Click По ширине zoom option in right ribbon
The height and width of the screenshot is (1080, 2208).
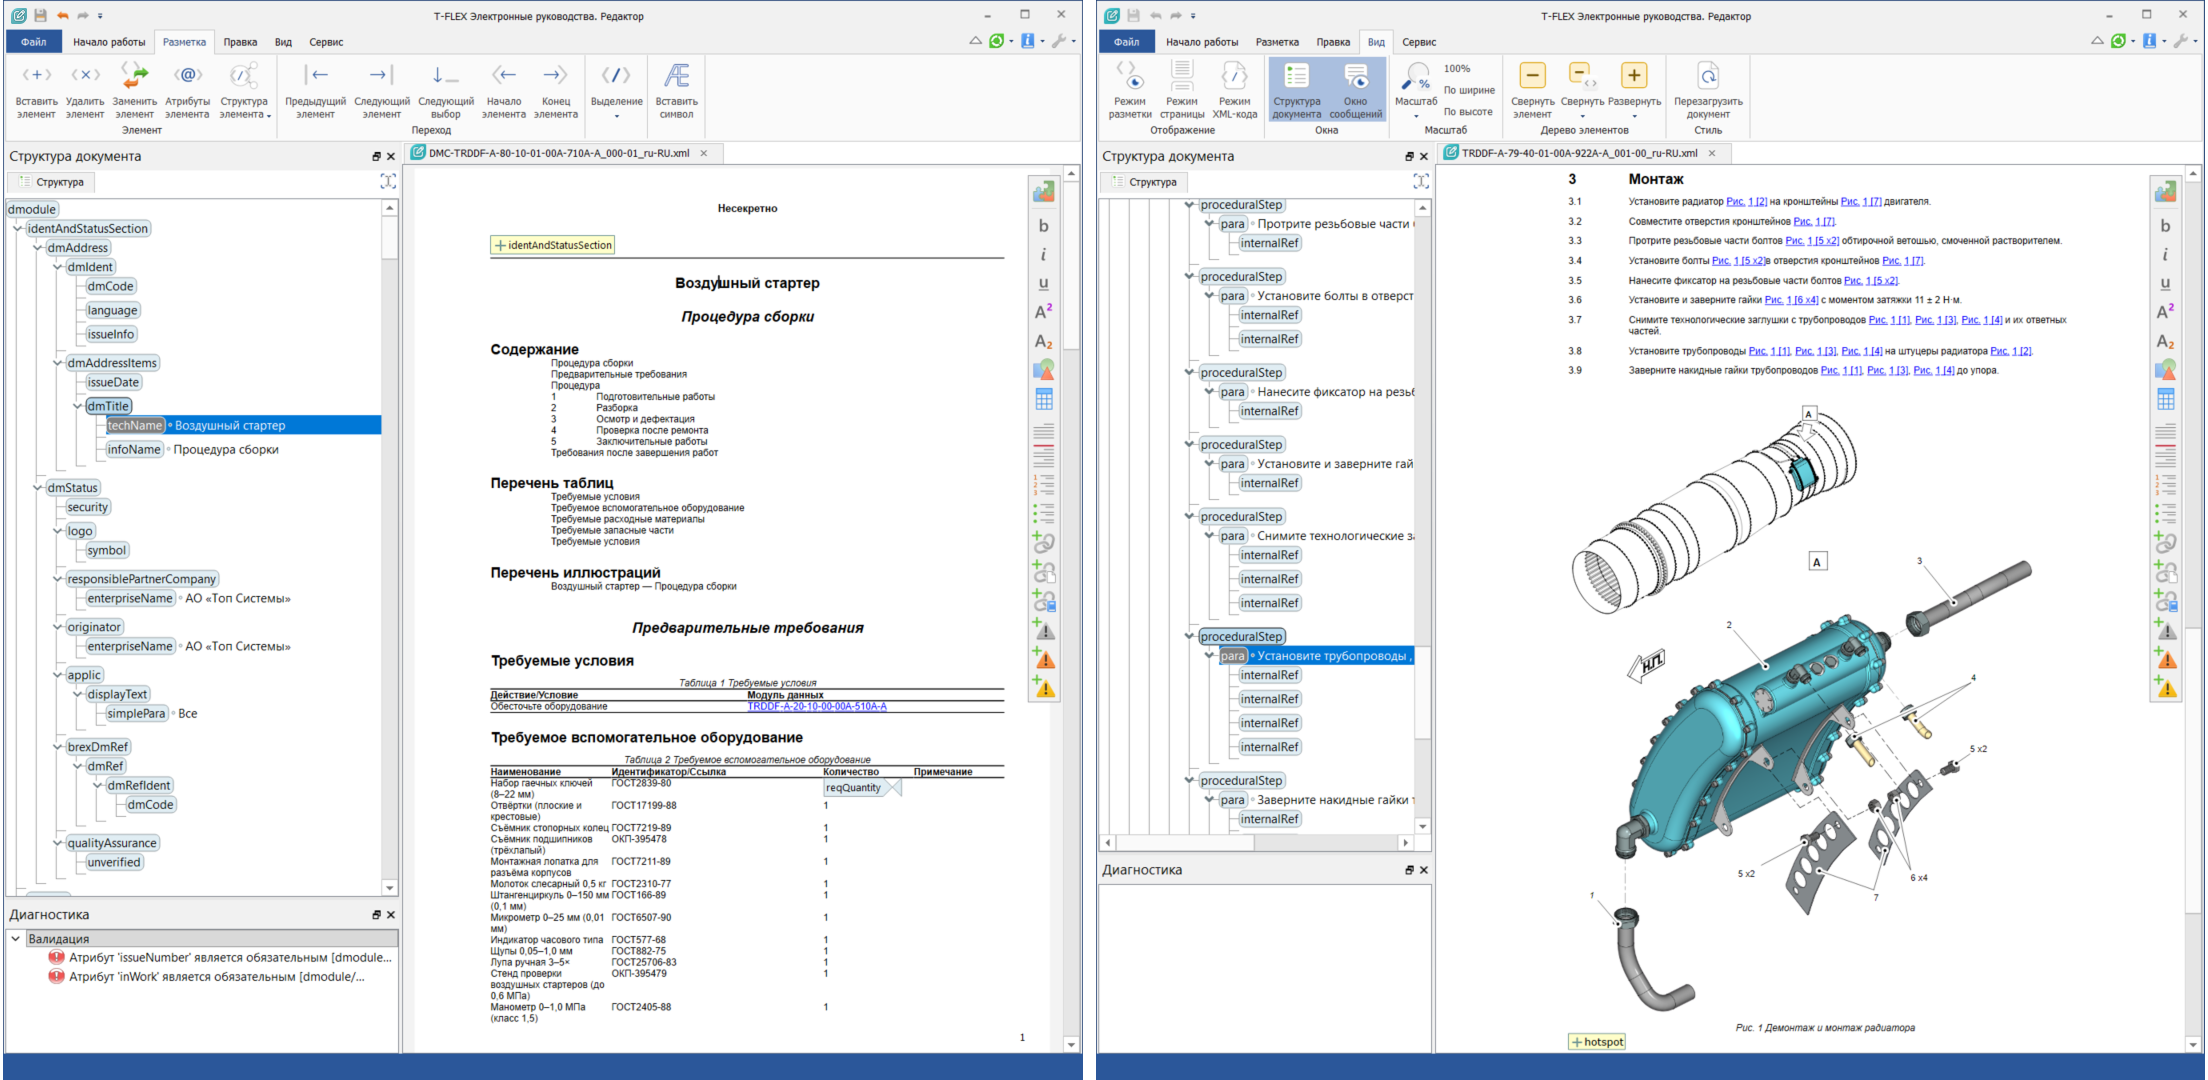[x=1469, y=90]
